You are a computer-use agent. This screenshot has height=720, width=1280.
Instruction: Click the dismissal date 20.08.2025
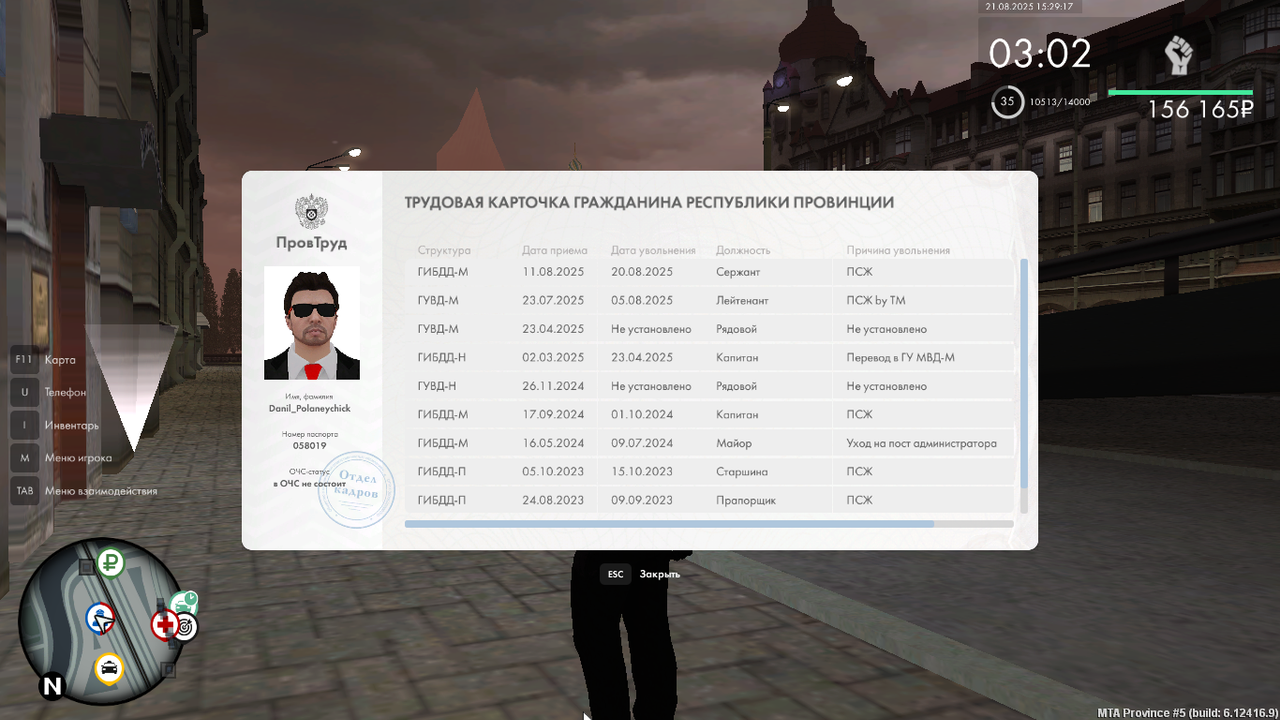(642, 272)
